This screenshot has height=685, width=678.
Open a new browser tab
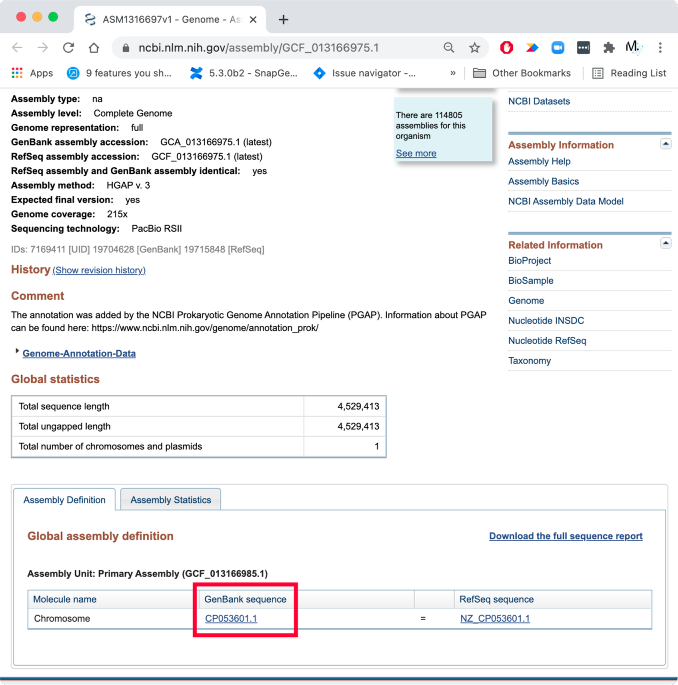pos(283,20)
